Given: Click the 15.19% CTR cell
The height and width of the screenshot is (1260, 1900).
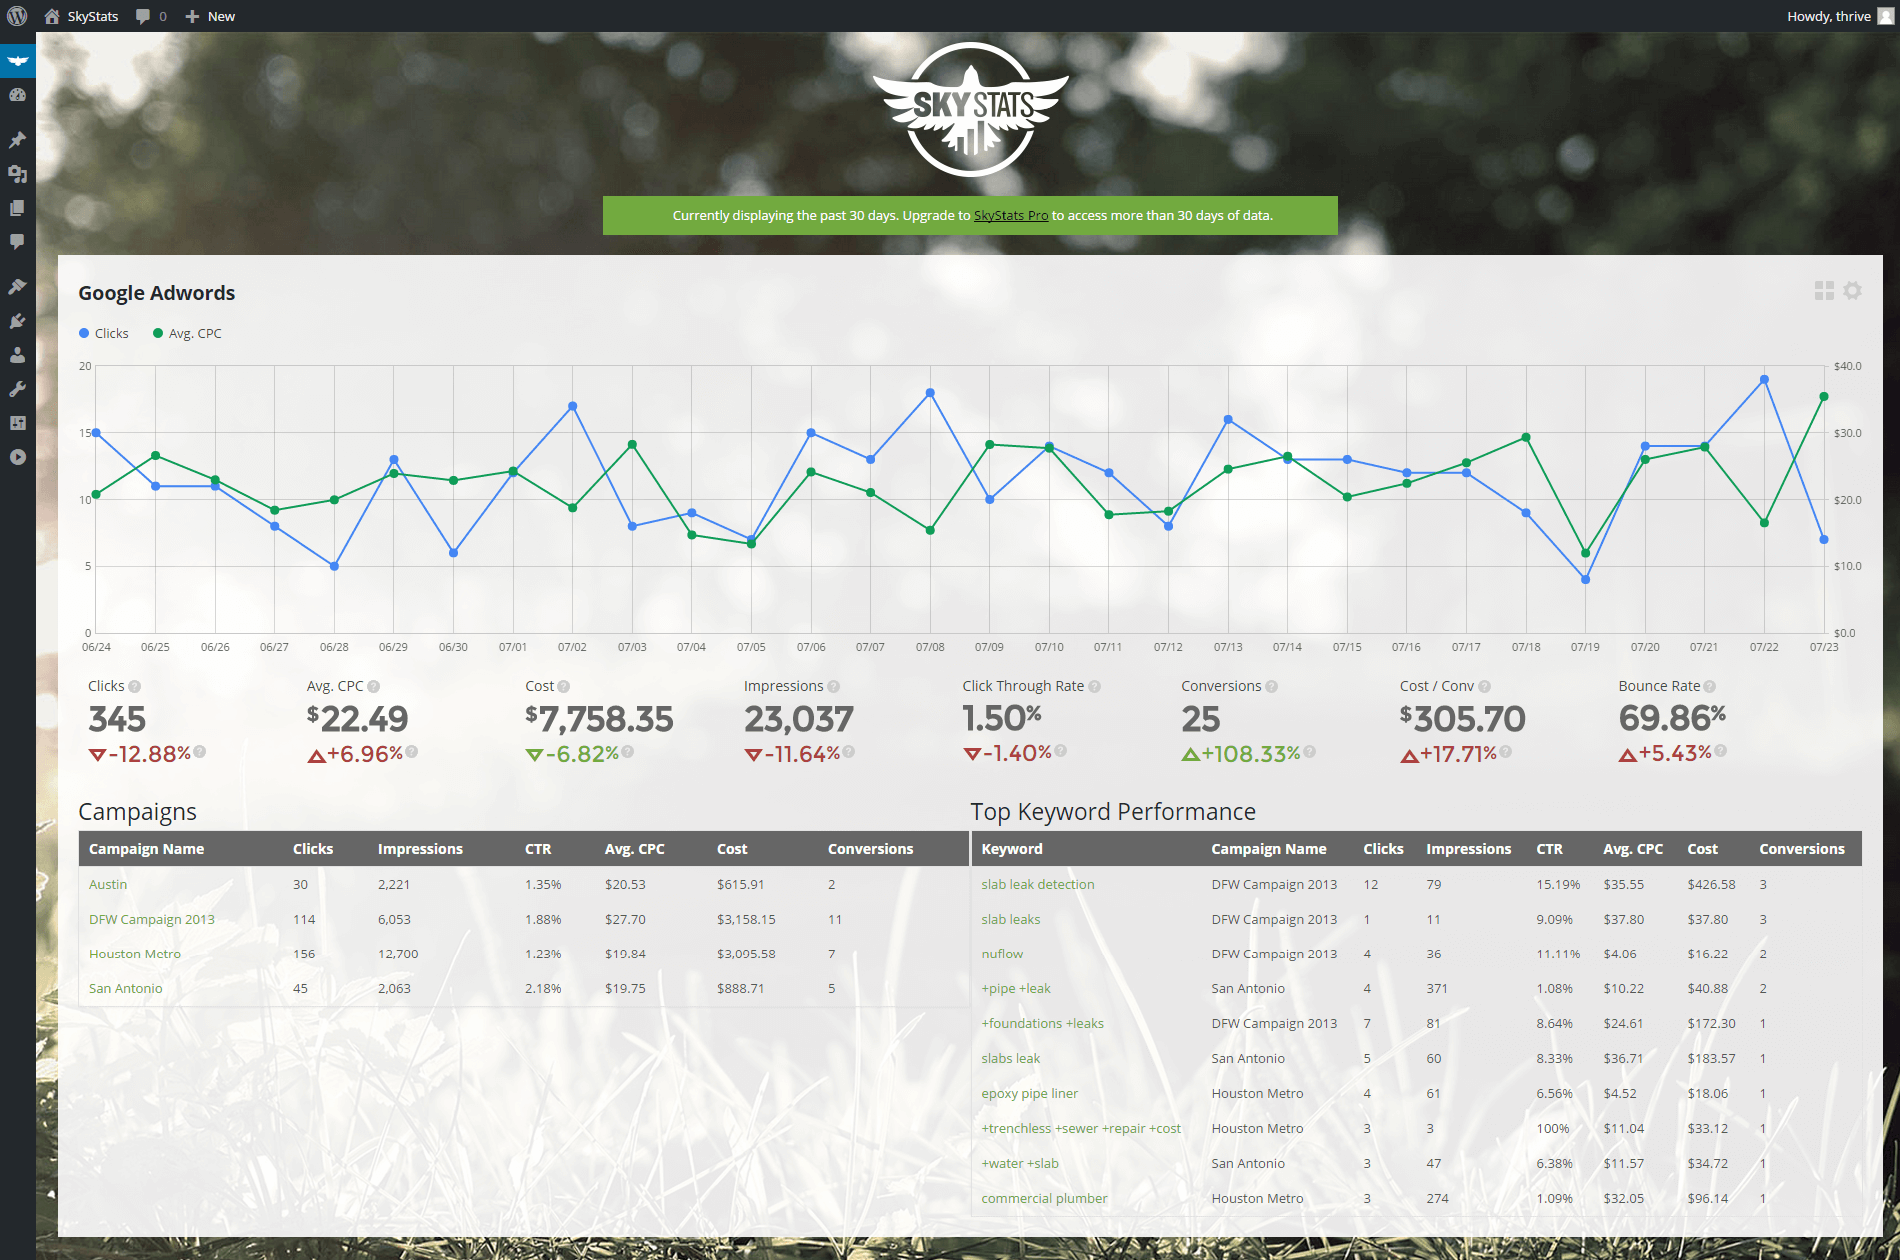Looking at the screenshot, I should coord(1558,884).
